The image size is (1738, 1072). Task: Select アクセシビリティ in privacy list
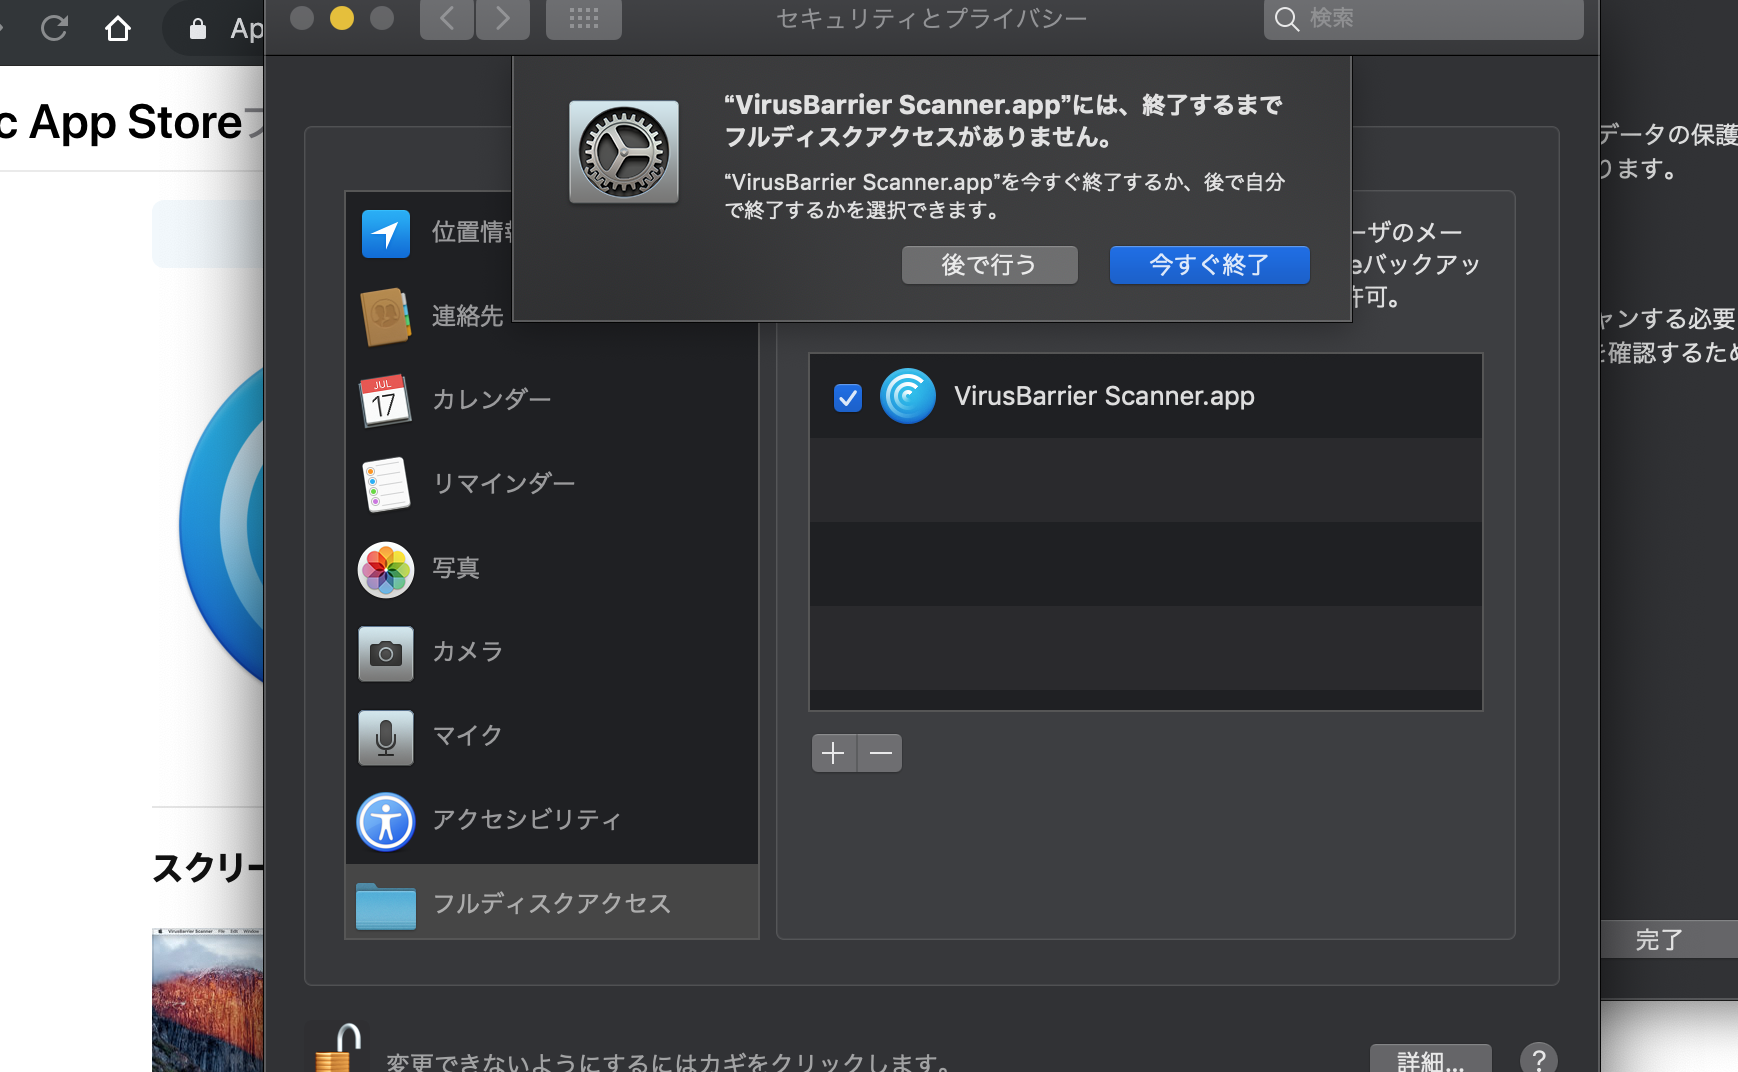click(527, 820)
